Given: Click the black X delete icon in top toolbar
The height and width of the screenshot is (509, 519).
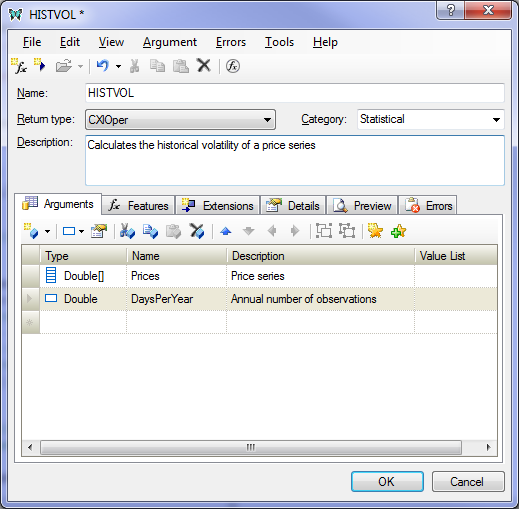Looking at the screenshot, I should pyautogui.click(x=204, y=65).
